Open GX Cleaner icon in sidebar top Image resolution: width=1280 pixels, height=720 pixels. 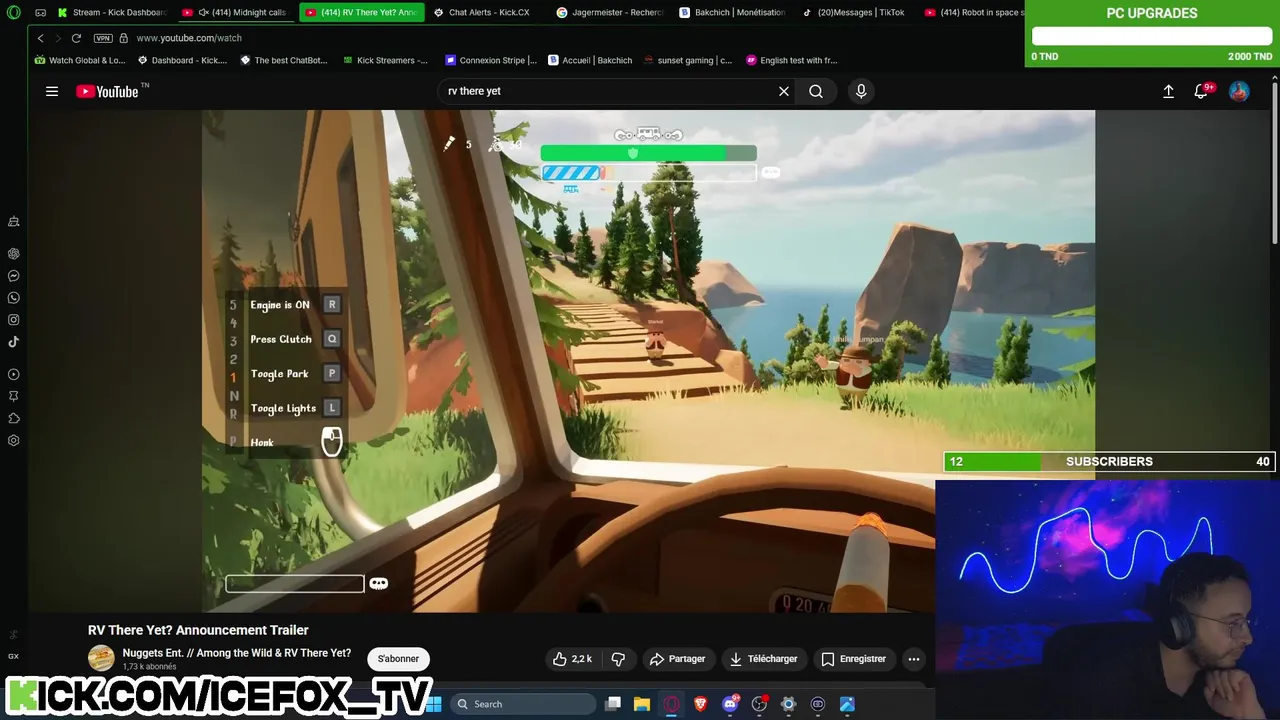pyautogui.click(x=13, y=221)
